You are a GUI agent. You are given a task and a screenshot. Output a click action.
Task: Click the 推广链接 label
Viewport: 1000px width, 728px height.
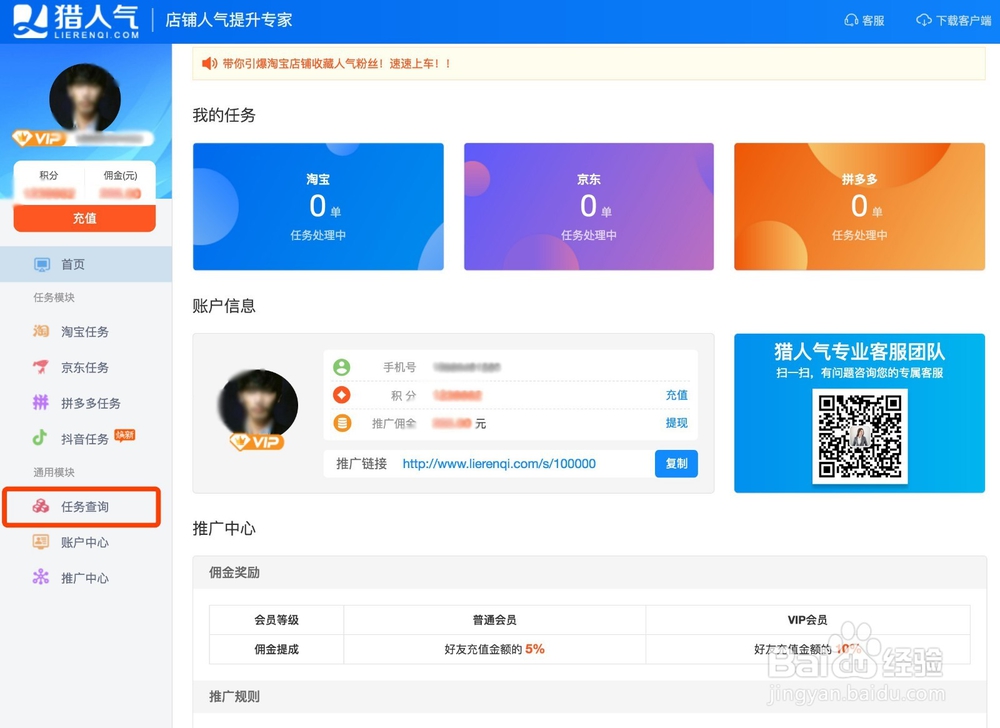pyautogui.click(x=362, y=463)
